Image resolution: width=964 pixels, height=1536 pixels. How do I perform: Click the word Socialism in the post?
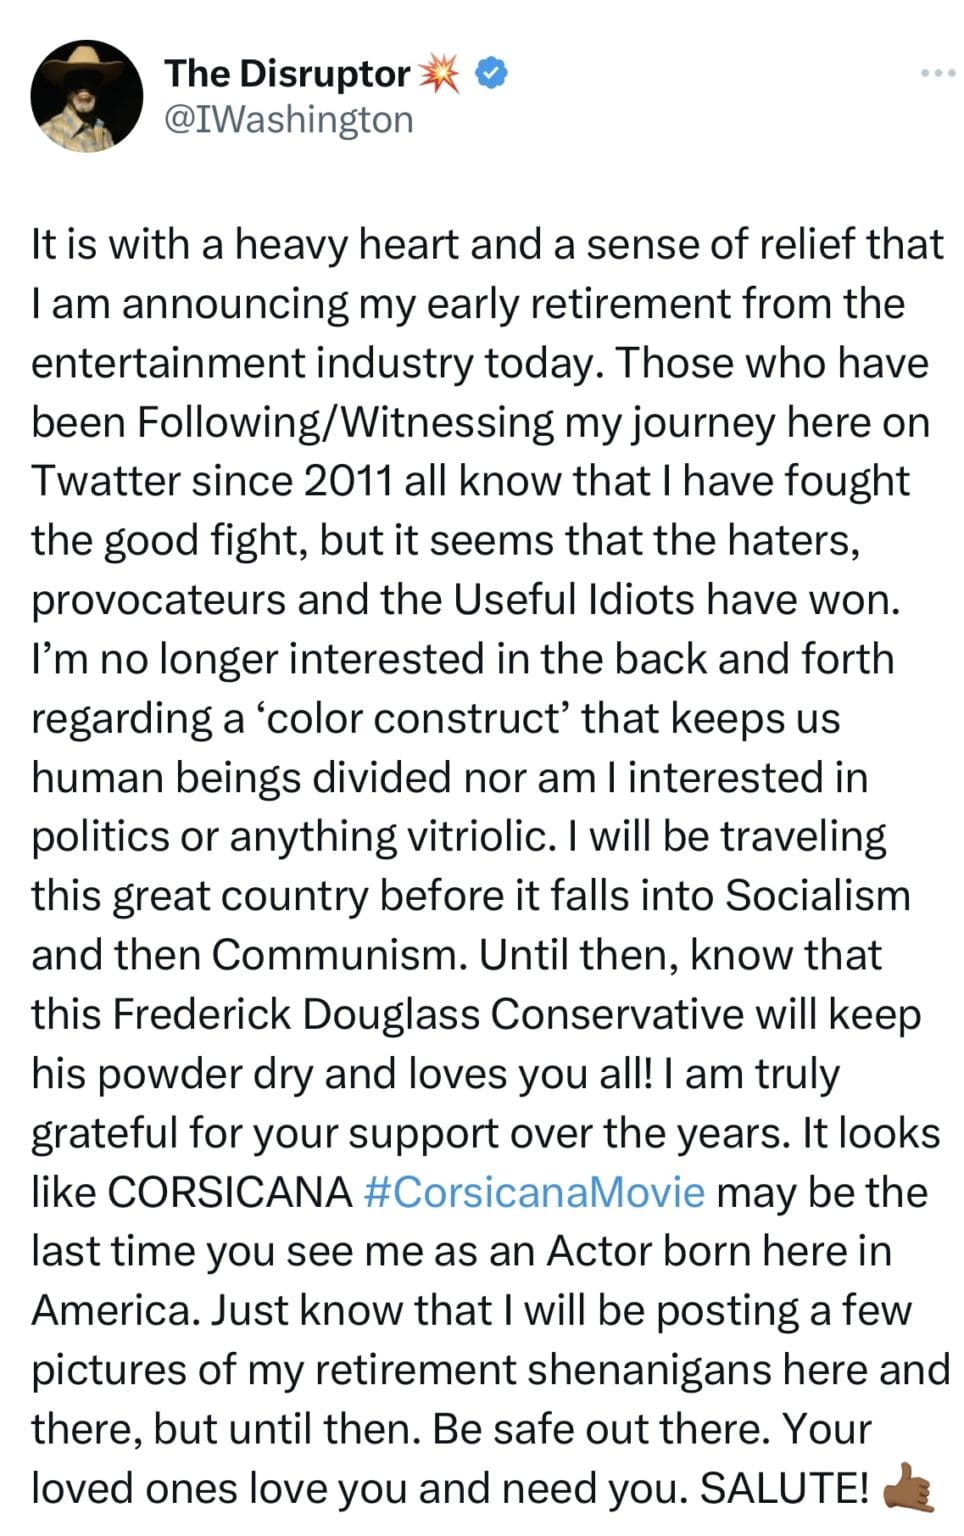[817, 895]
